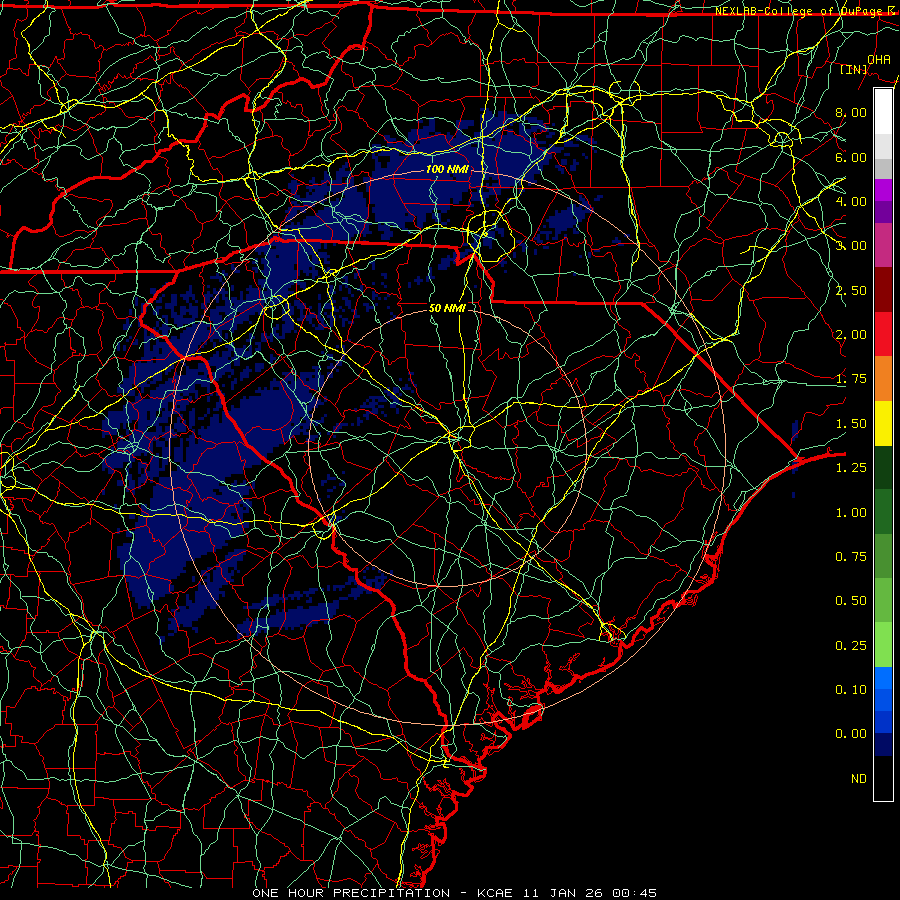900x900 pixels.
Task: Click the OHA product code label
Action: 879,59
